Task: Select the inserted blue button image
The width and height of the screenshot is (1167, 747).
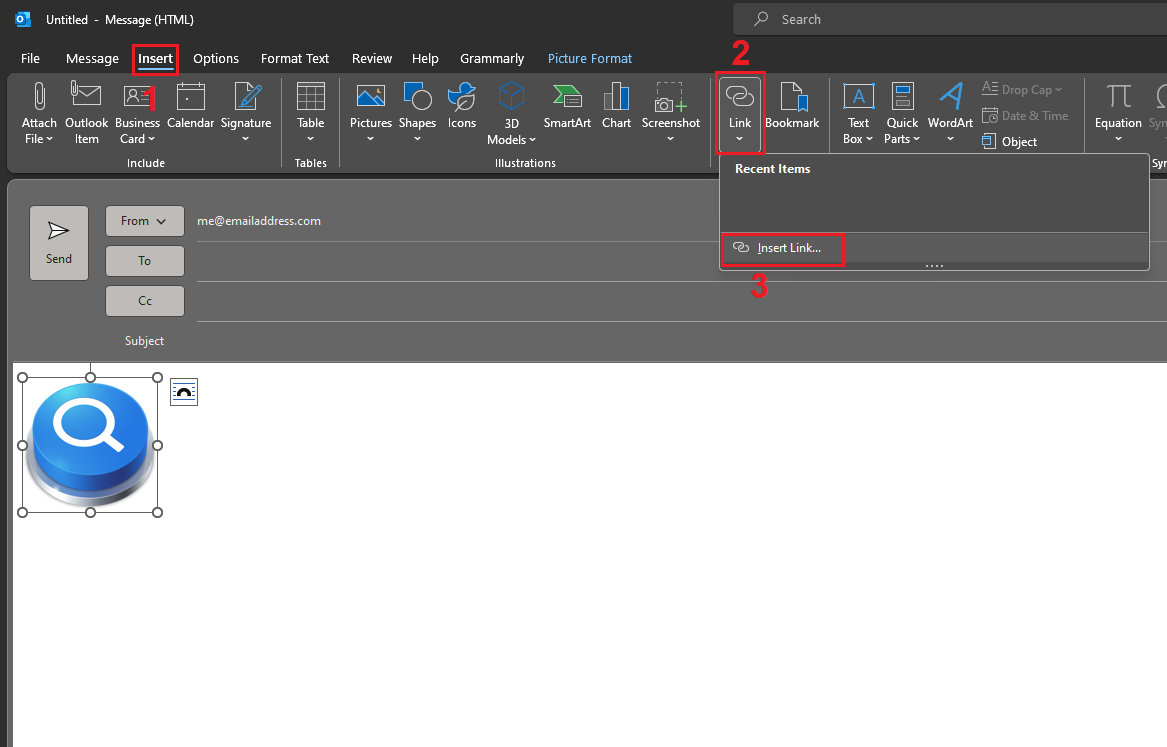Action: click(x=89, y=443)
